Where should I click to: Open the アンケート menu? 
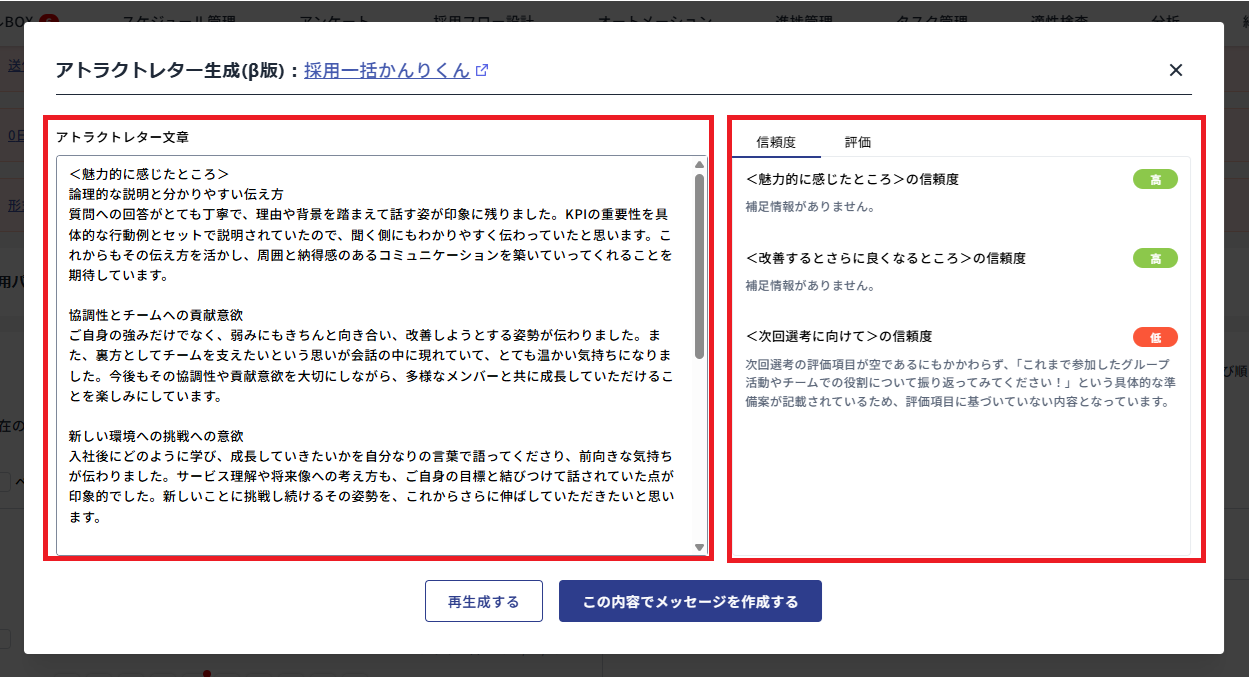tap(334, 18)
